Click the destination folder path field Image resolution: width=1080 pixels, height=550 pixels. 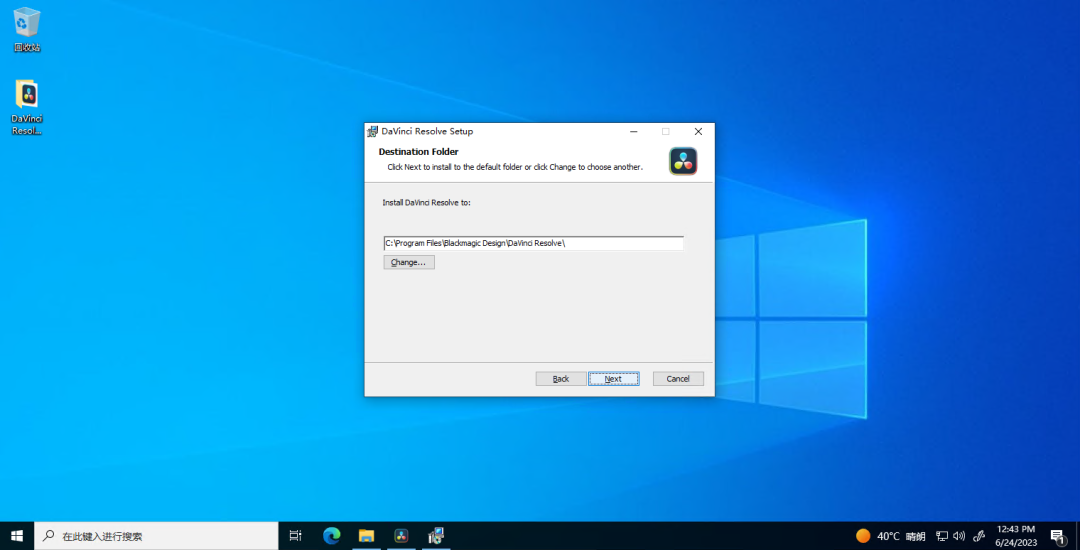[x=533, y=243]
